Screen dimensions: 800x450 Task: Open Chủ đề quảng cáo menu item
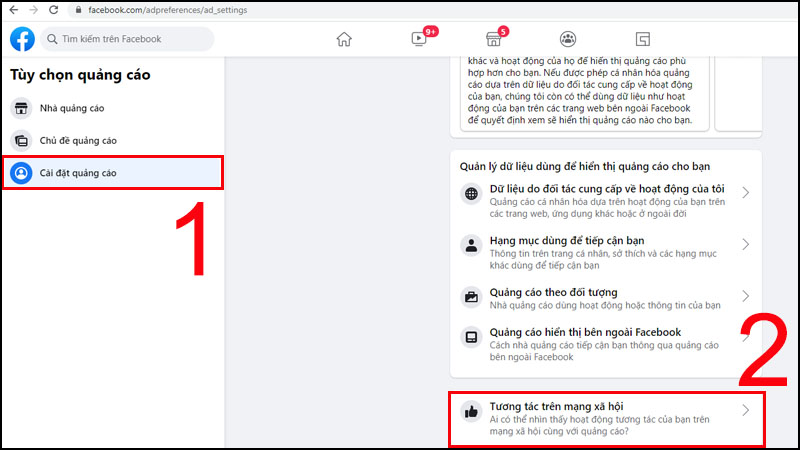[113, 141]
